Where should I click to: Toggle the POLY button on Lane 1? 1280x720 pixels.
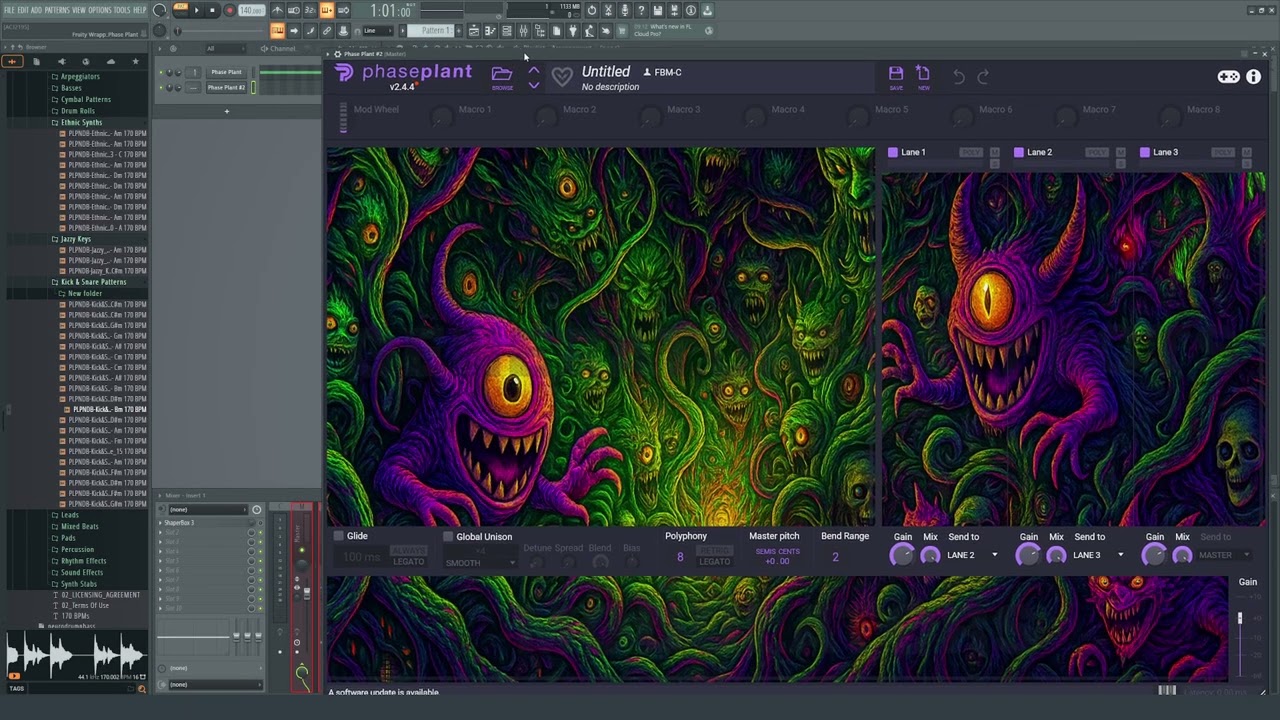tap(971, 152)
